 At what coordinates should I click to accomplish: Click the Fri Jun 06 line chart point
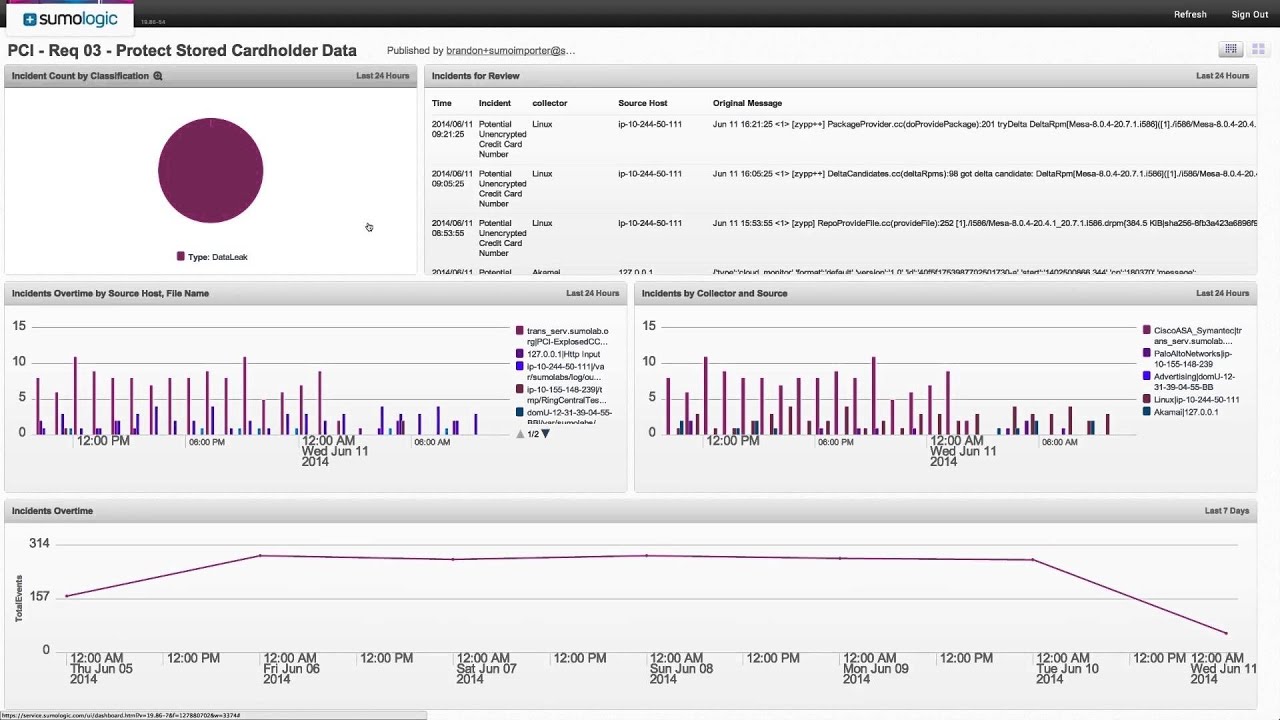(260, 555)
